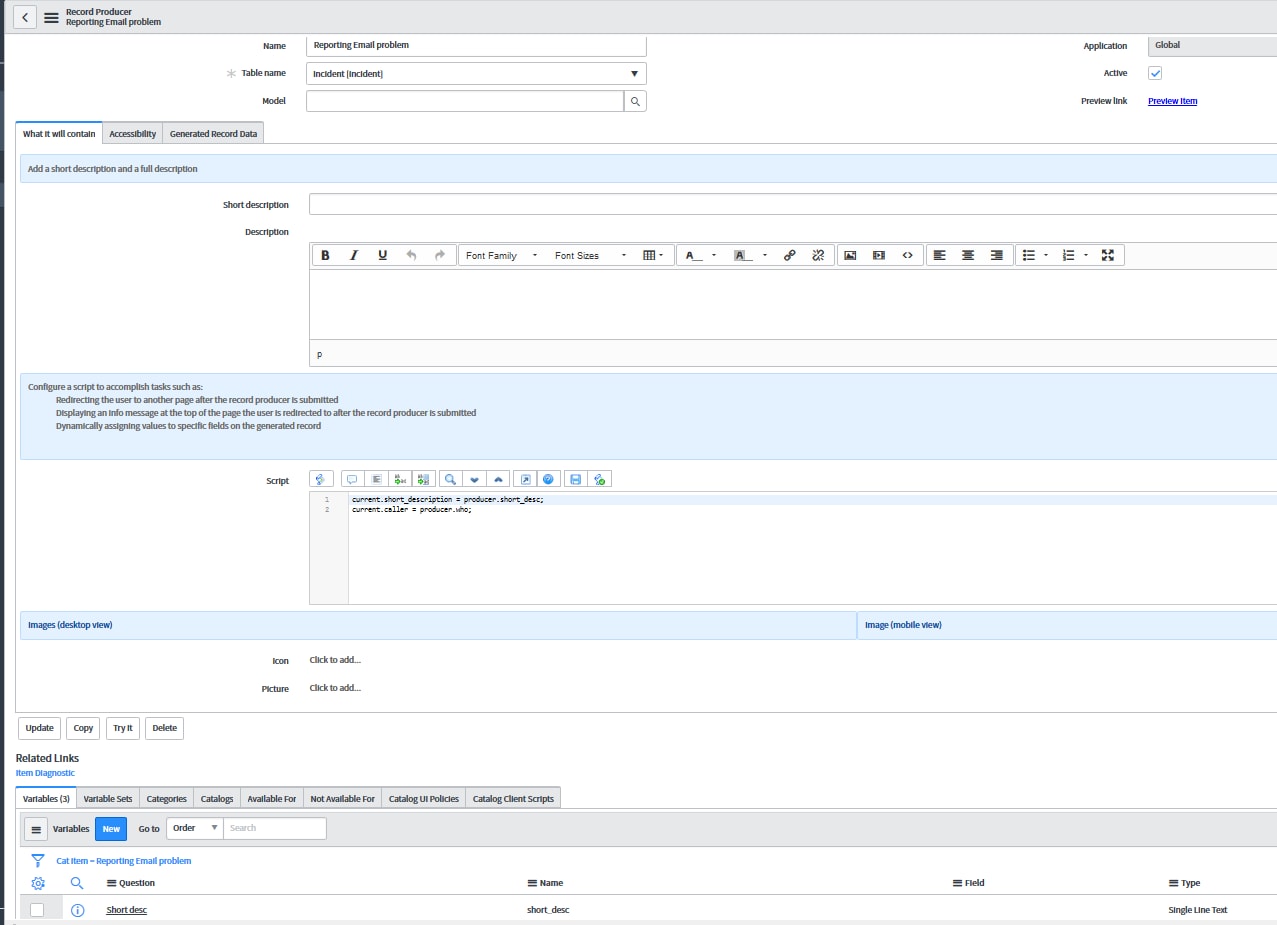Focus the Short description input field
This screenshot has width=1277, height=925.
[793, 204]
